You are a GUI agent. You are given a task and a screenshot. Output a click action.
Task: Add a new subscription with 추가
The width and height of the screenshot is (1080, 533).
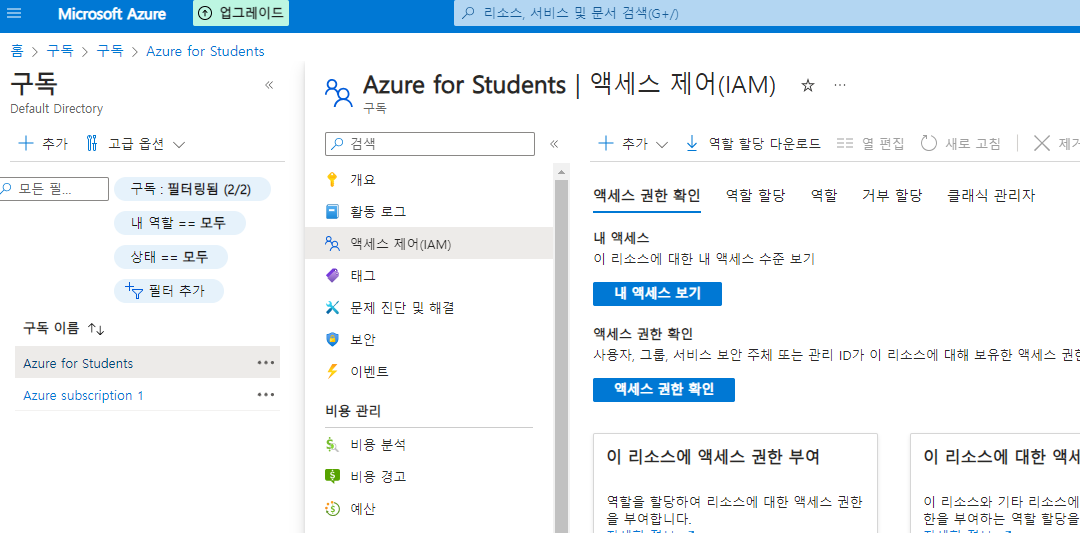click(x=43, y=144)
